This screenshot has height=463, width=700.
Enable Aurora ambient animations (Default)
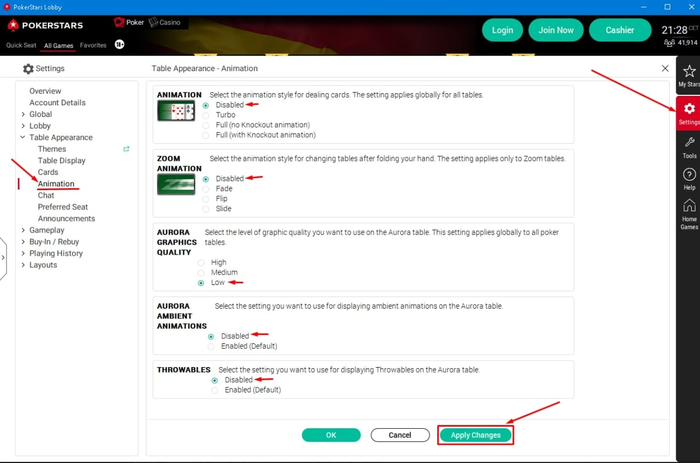click(x=211, y=346)
